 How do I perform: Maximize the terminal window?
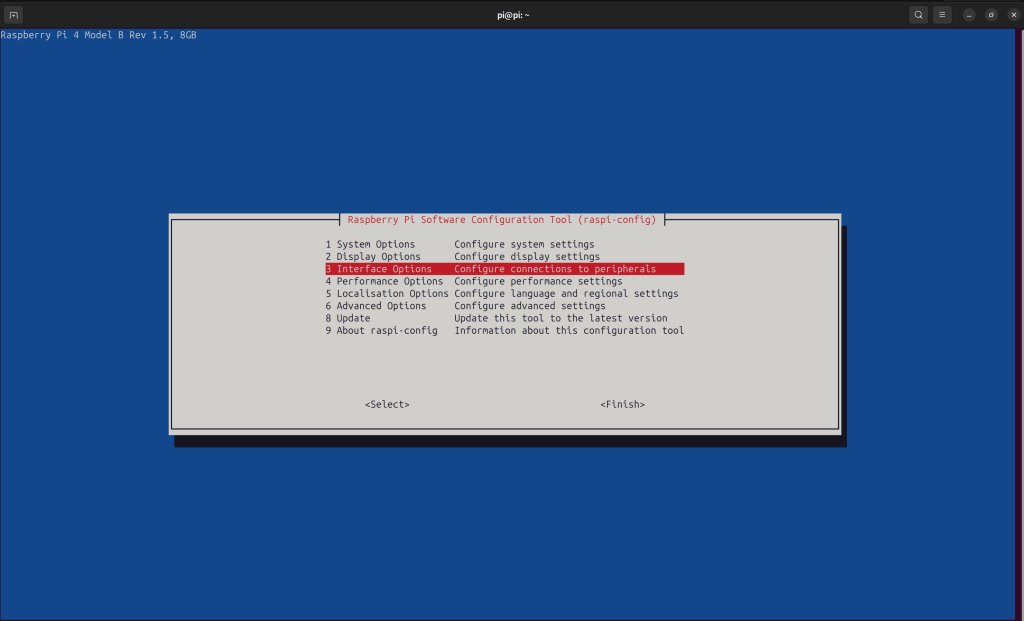pos(991,15)
